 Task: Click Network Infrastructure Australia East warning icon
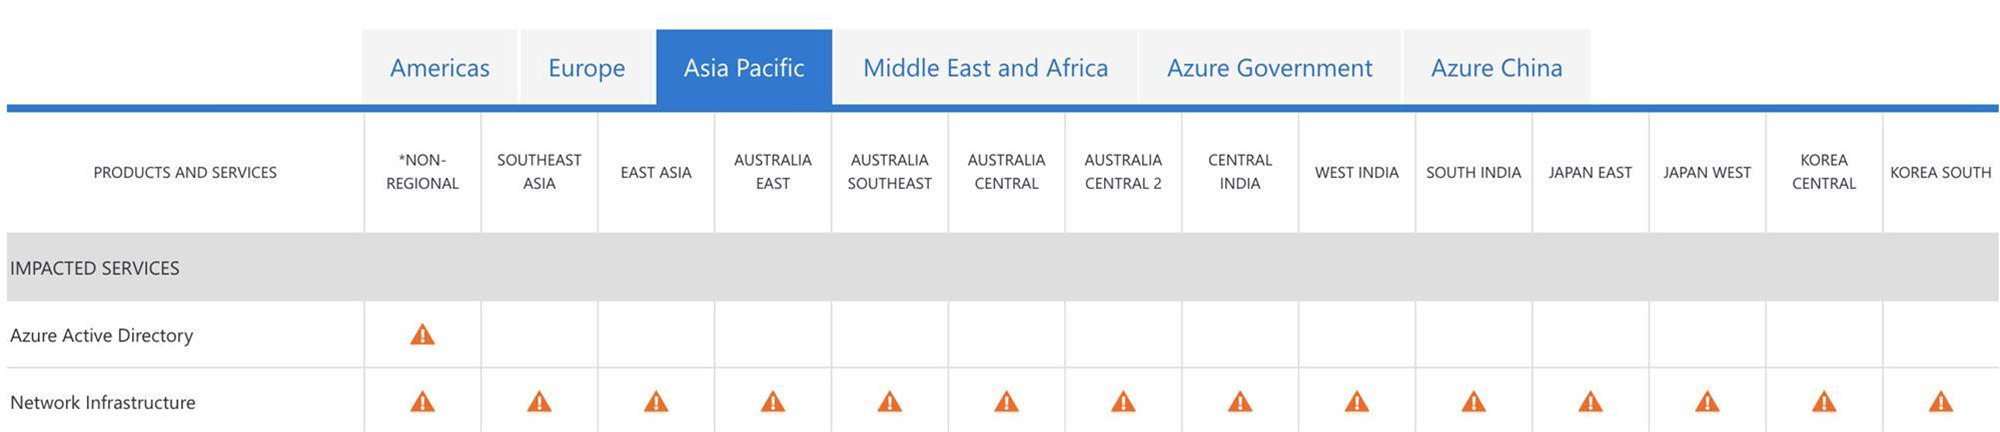(773, 402)
